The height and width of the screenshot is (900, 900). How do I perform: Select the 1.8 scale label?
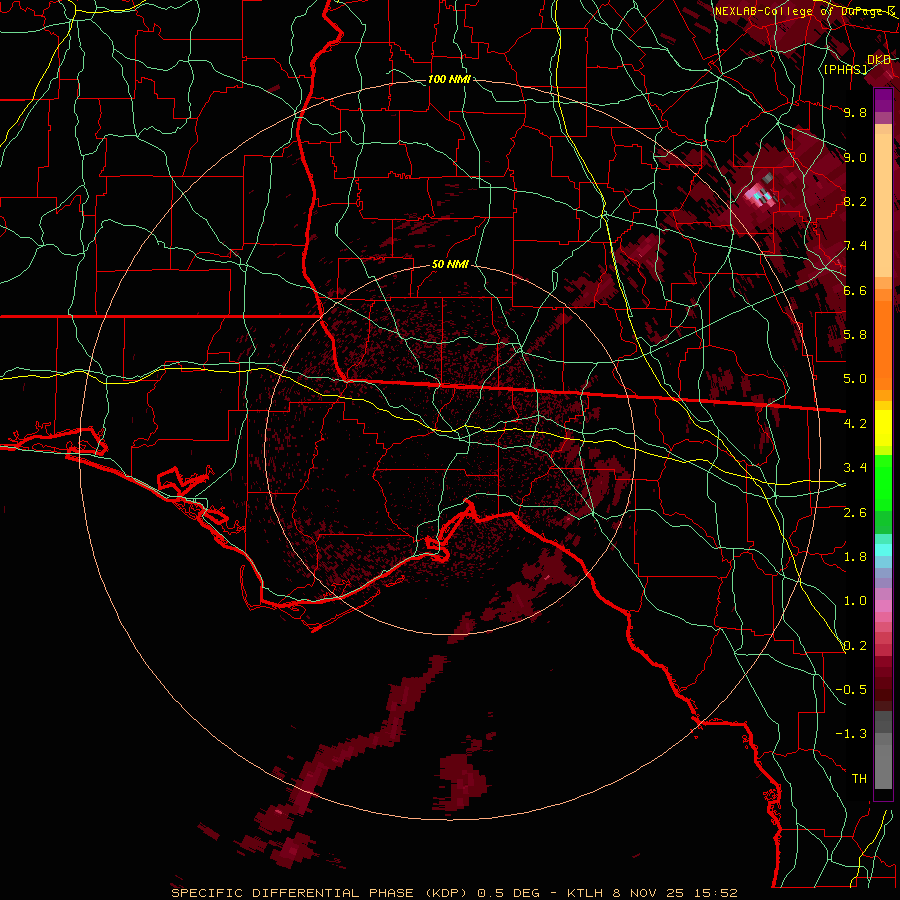point(855,557)
